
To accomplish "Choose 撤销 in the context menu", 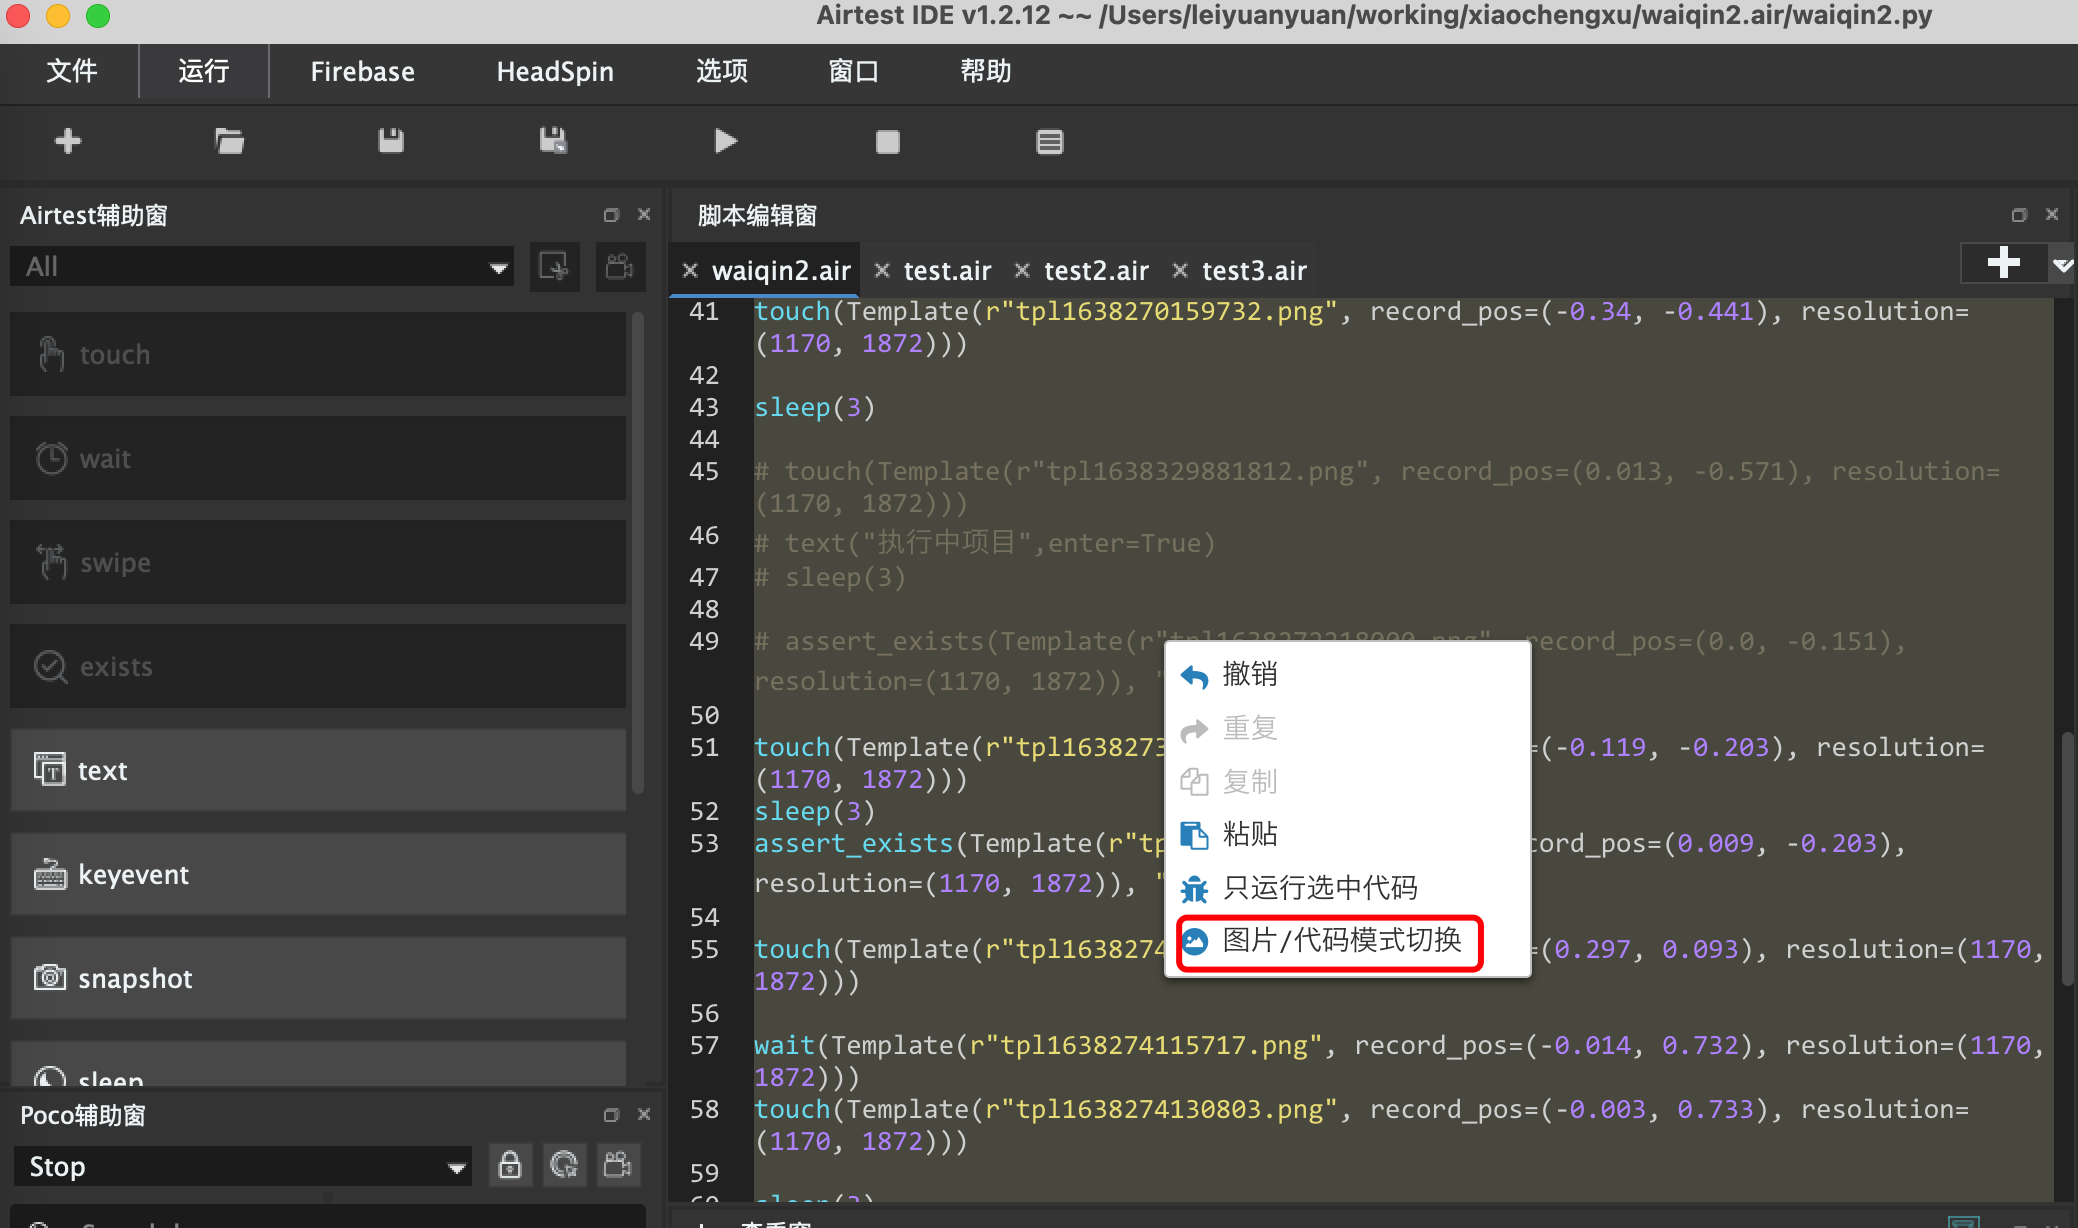I will point(1347,674).
